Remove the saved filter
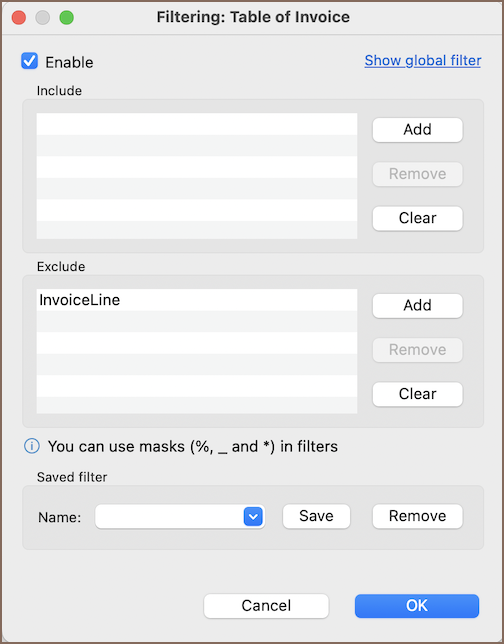 pos(417,516)
